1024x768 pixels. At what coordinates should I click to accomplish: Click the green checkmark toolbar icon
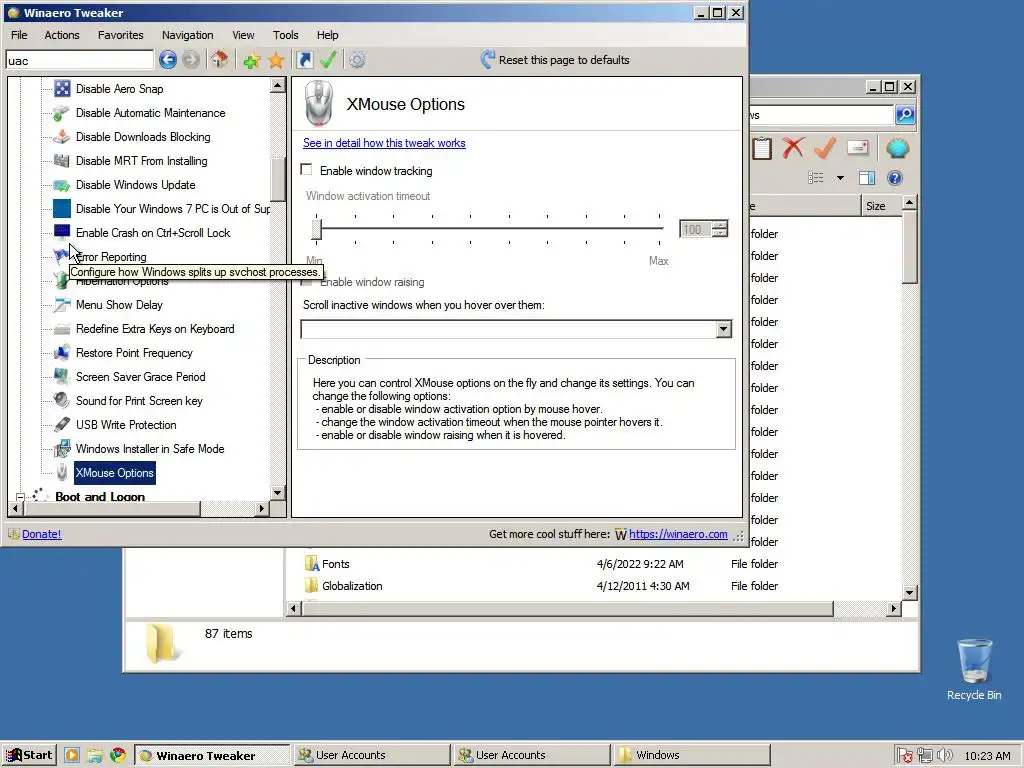click(328, 60)
